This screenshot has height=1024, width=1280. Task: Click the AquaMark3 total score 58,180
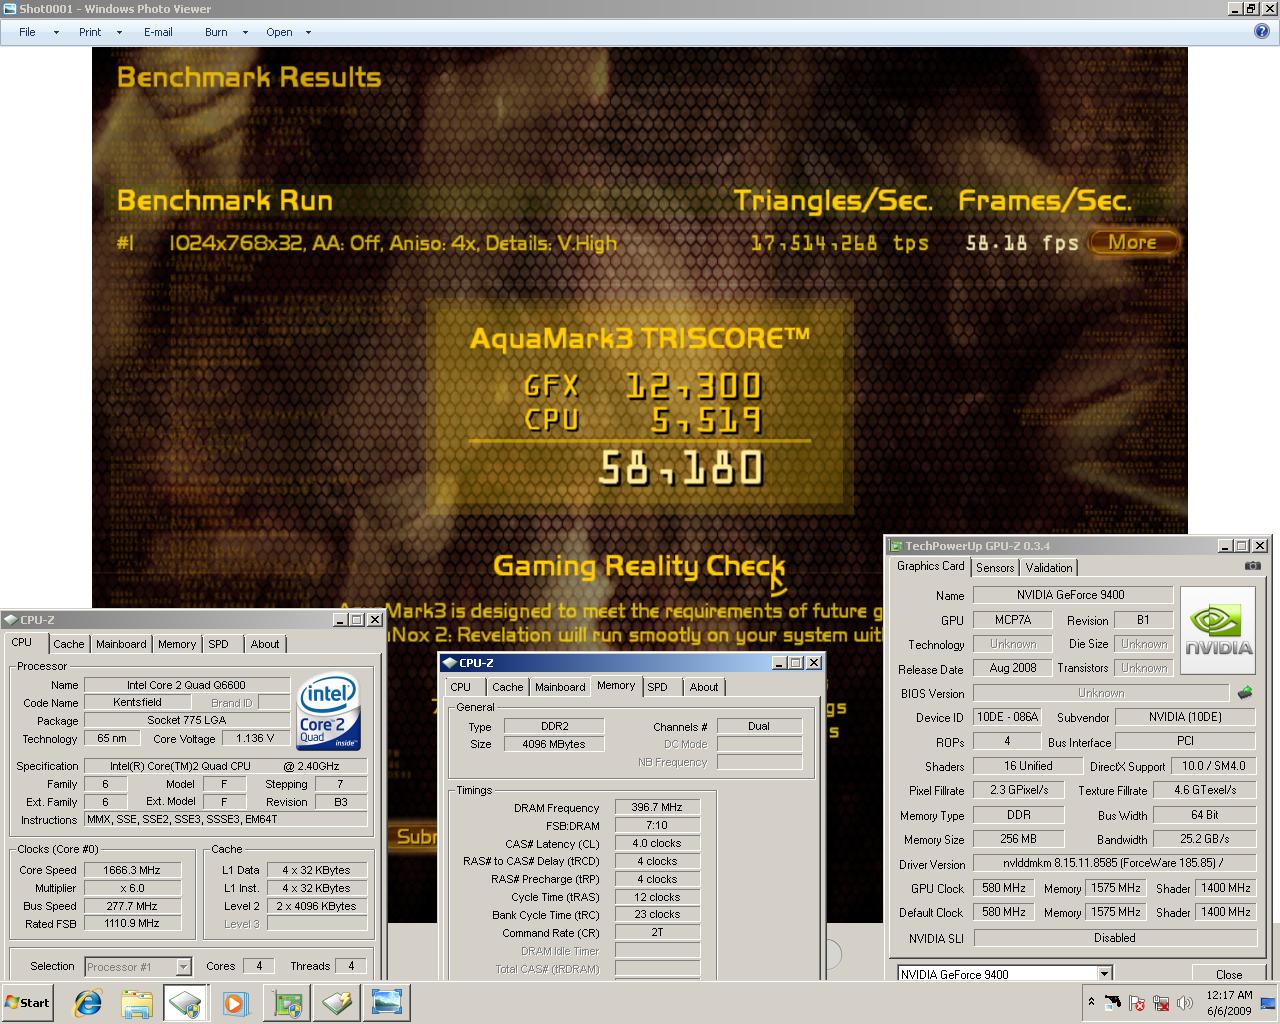click(x=681, y=468)
